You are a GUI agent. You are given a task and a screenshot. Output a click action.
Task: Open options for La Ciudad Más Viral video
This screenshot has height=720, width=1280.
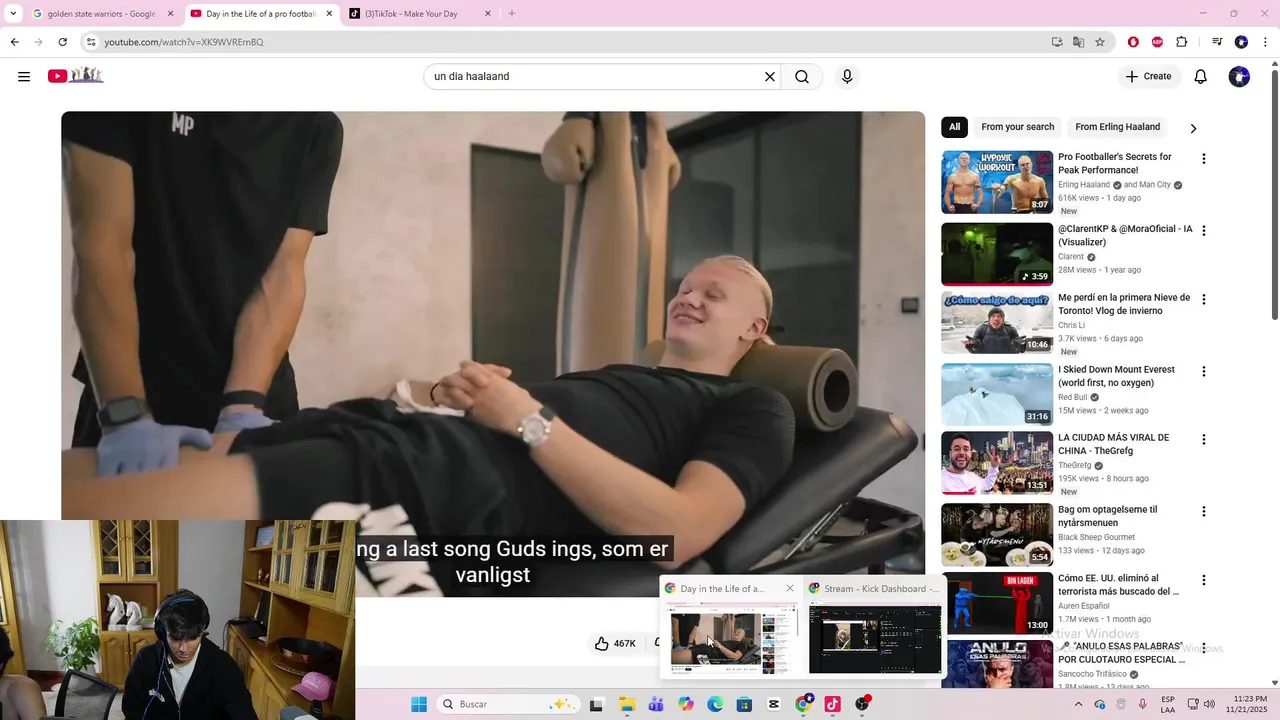(1204, 439)
